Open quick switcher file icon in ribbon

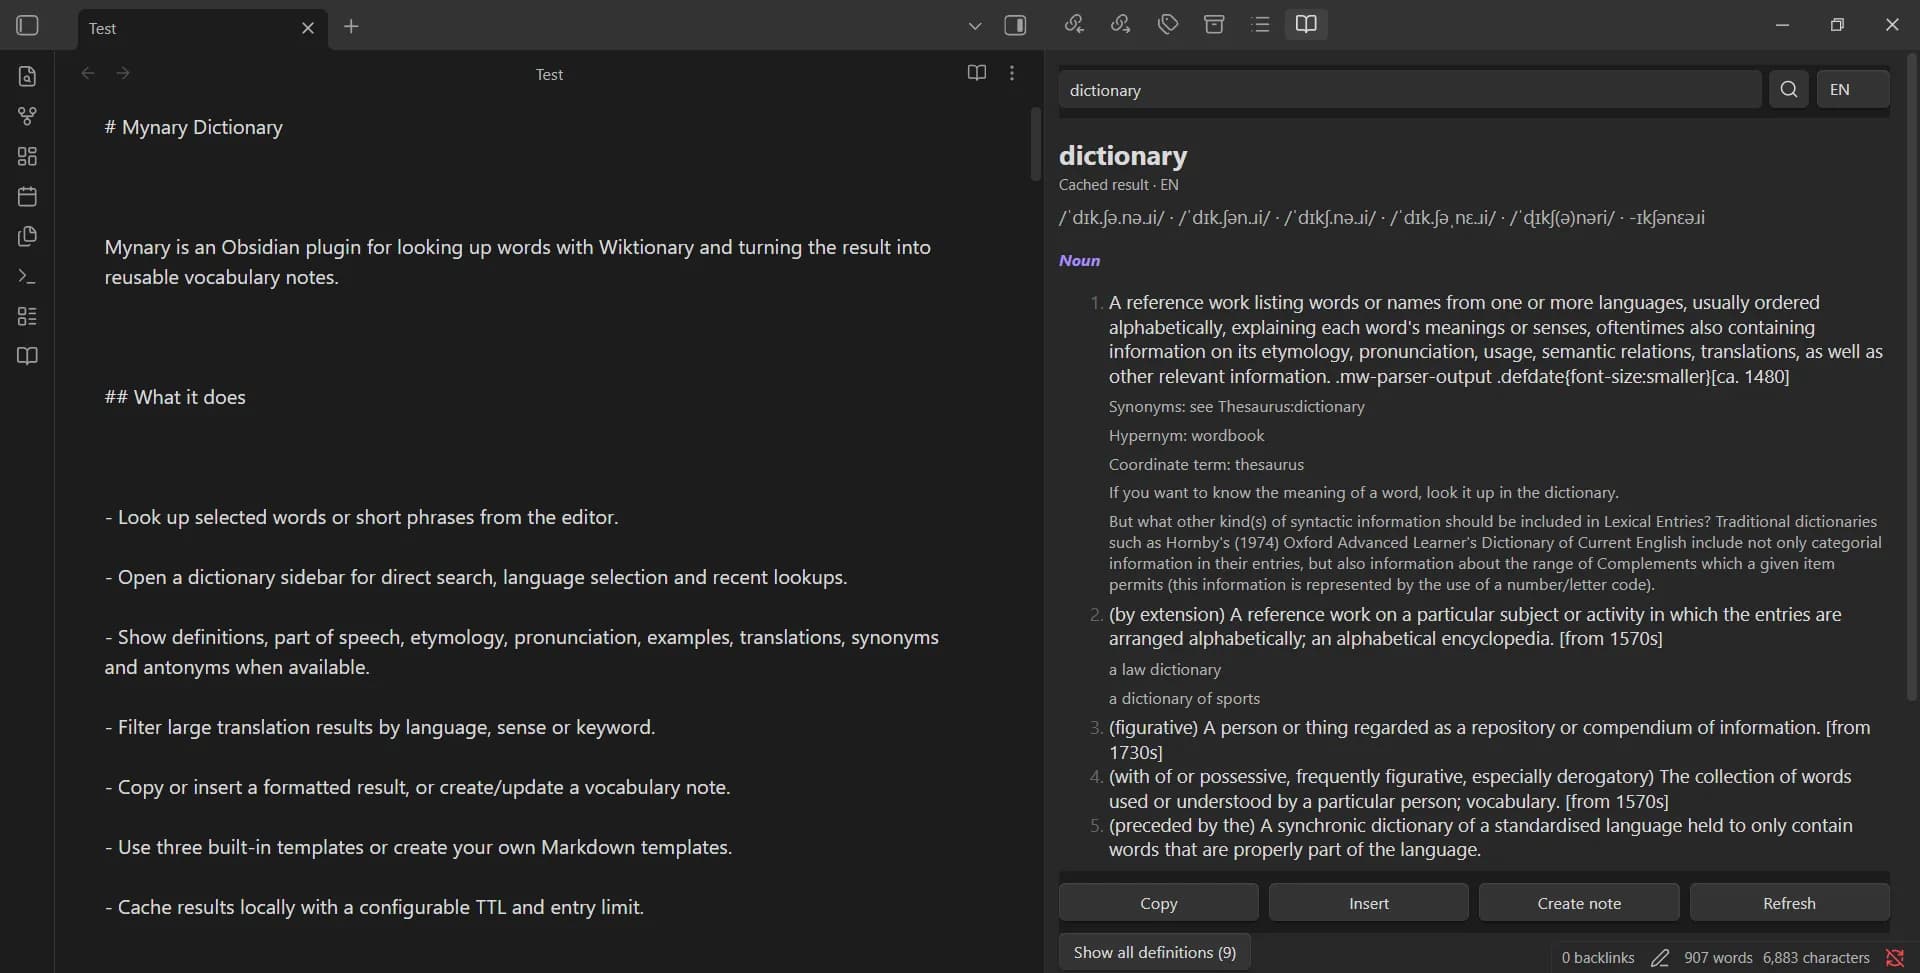[27, 76]
